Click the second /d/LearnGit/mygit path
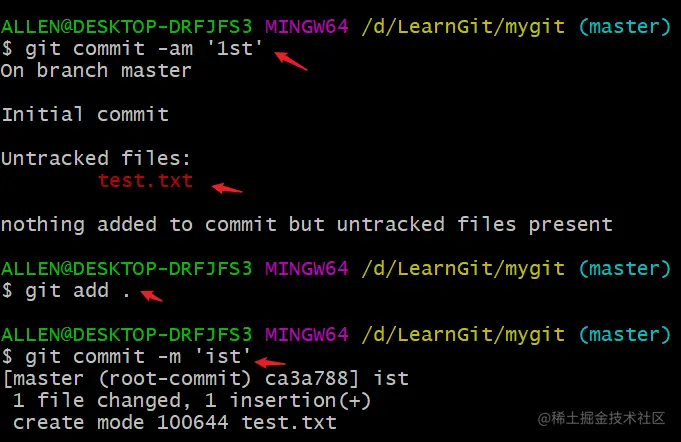Image resolution: width=681 pixels, height=442 pixels. (463, 268)
